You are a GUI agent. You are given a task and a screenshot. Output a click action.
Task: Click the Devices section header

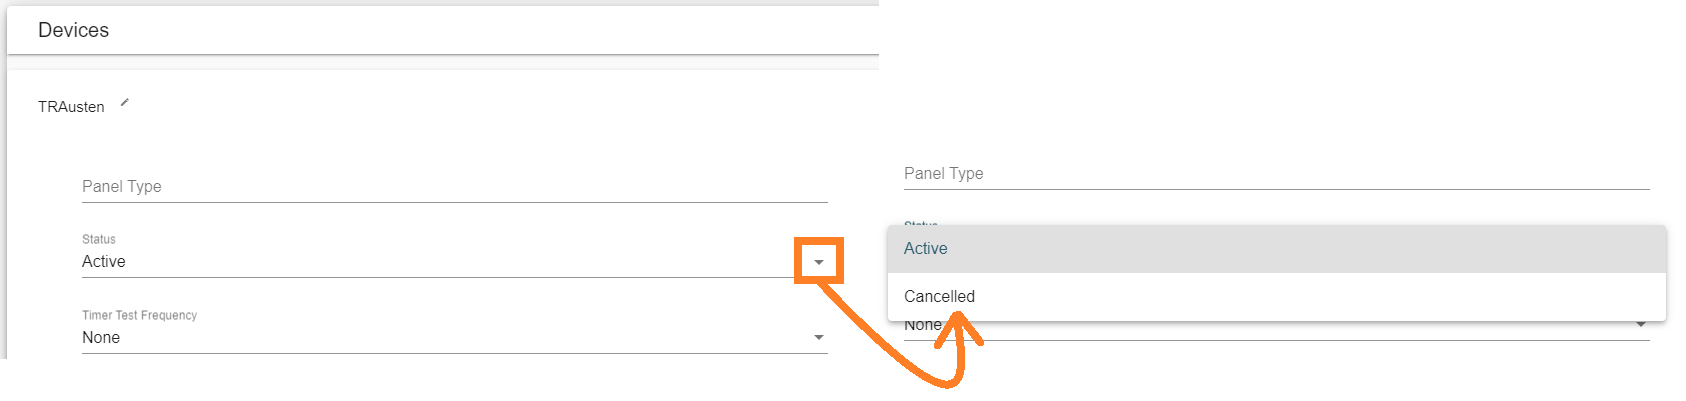[x=73, y=30]
